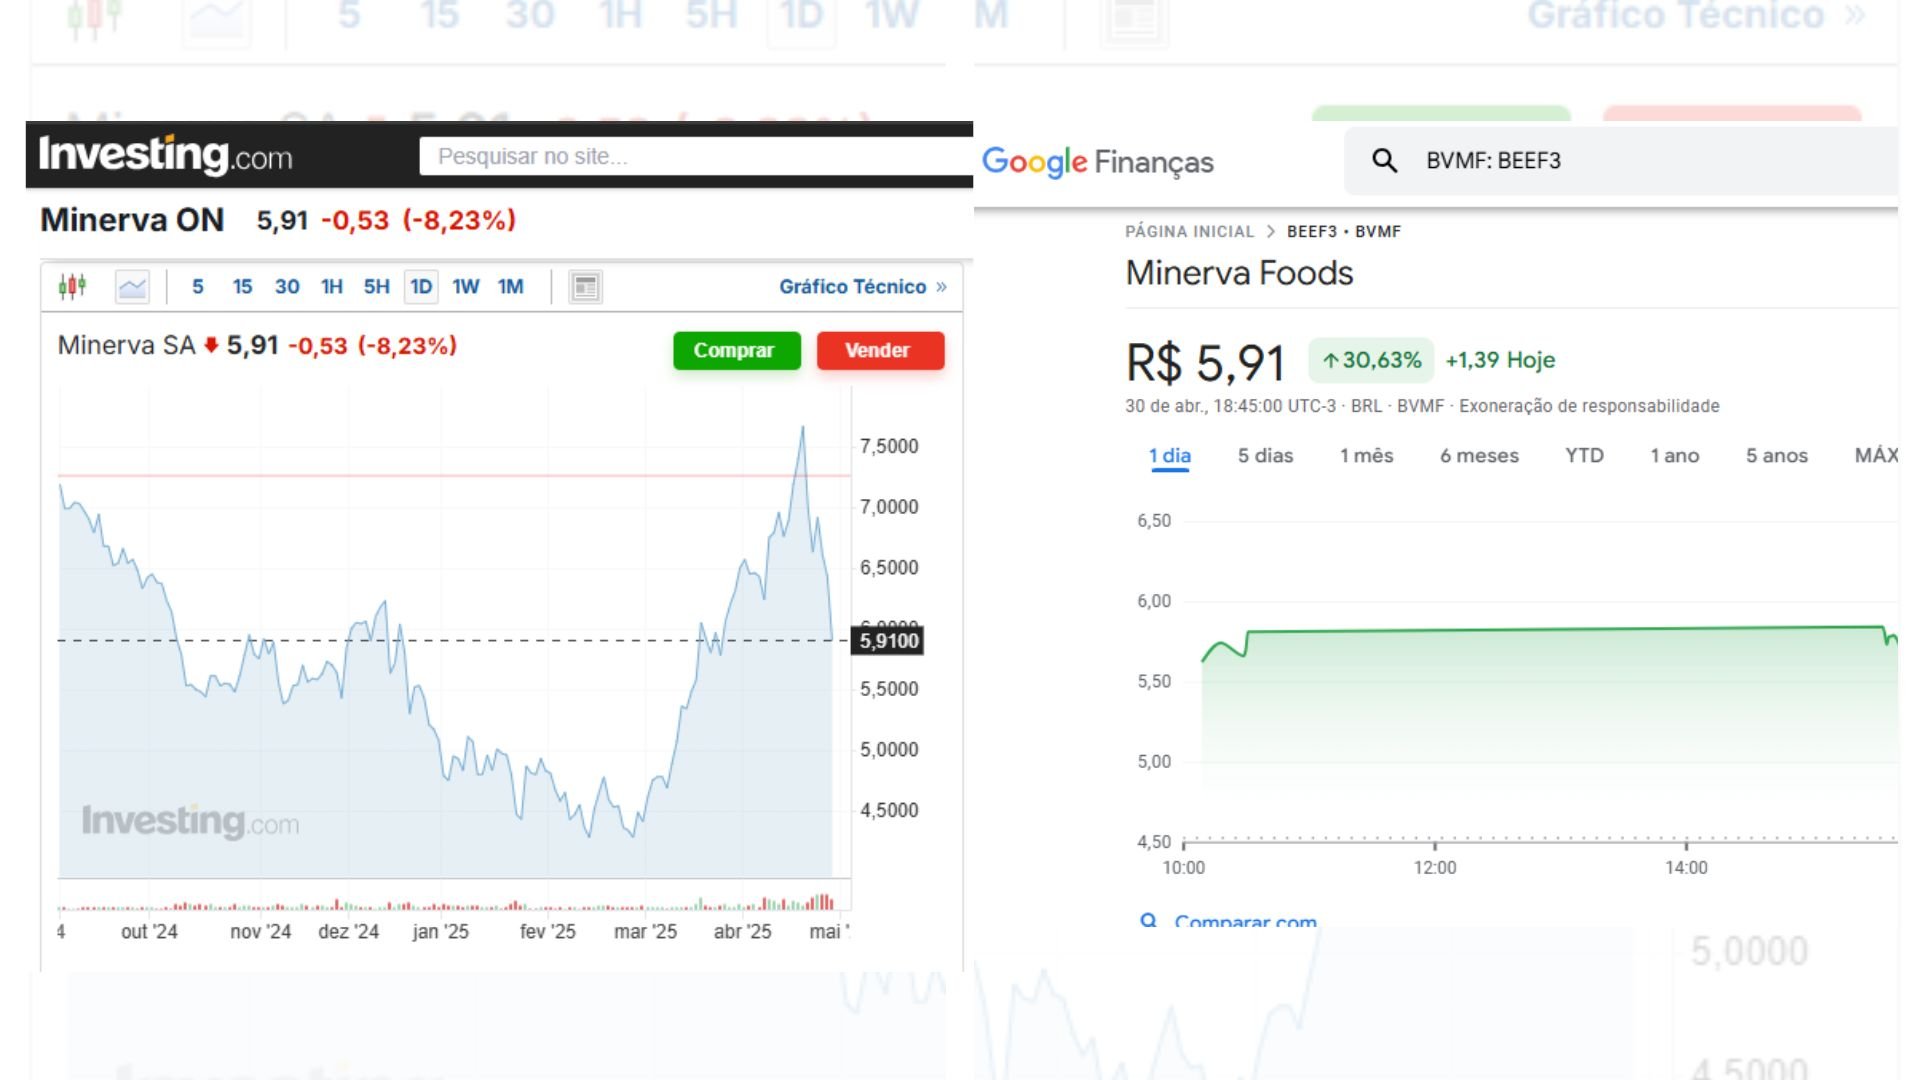Click the green Comprar button

click(736, 350)
